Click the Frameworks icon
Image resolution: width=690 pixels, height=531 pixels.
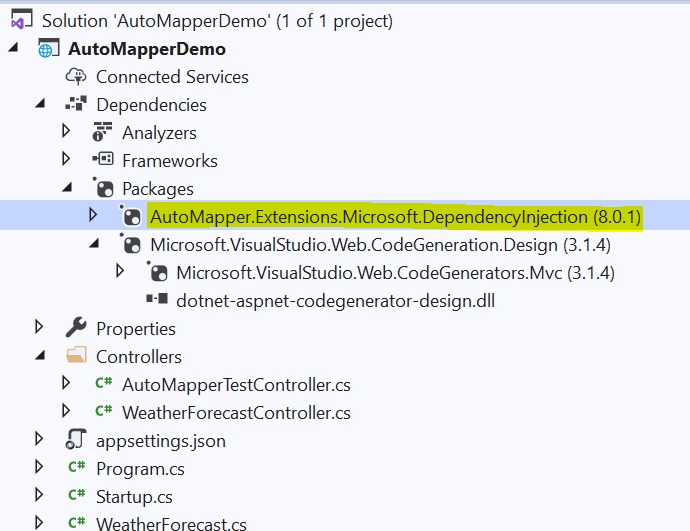coord(103,159)
